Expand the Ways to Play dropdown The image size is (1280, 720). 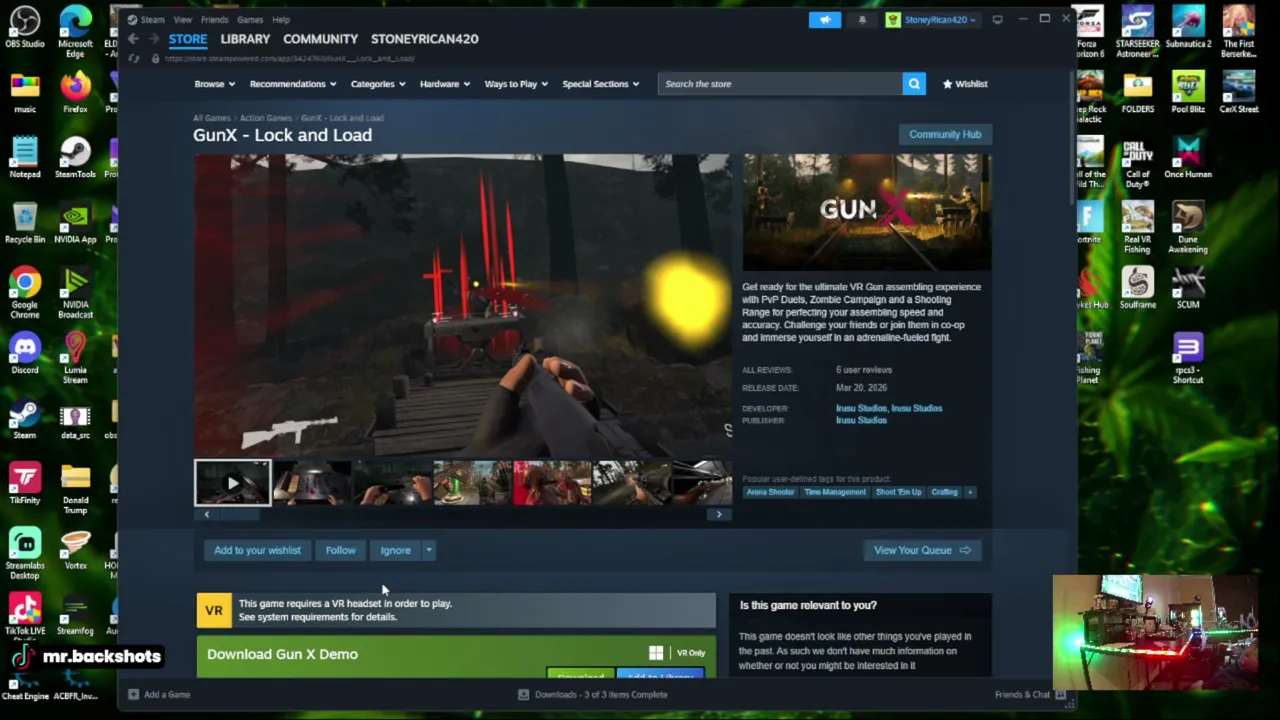(x=516, y=84)
